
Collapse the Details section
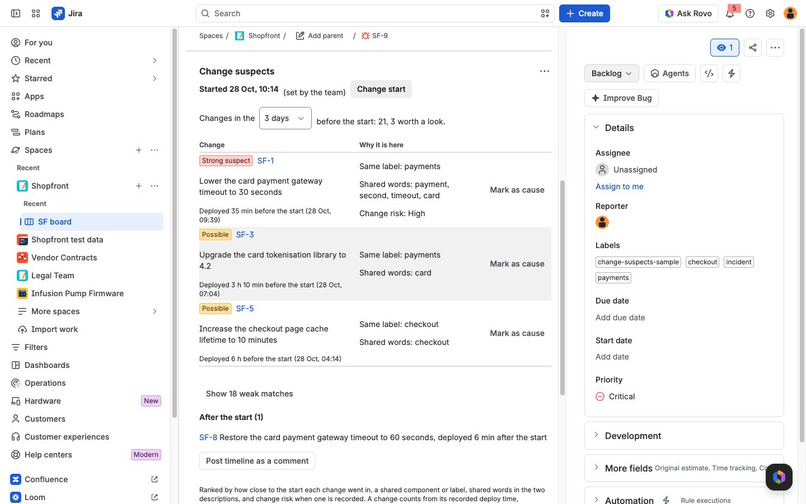click(x=596, y=127)
